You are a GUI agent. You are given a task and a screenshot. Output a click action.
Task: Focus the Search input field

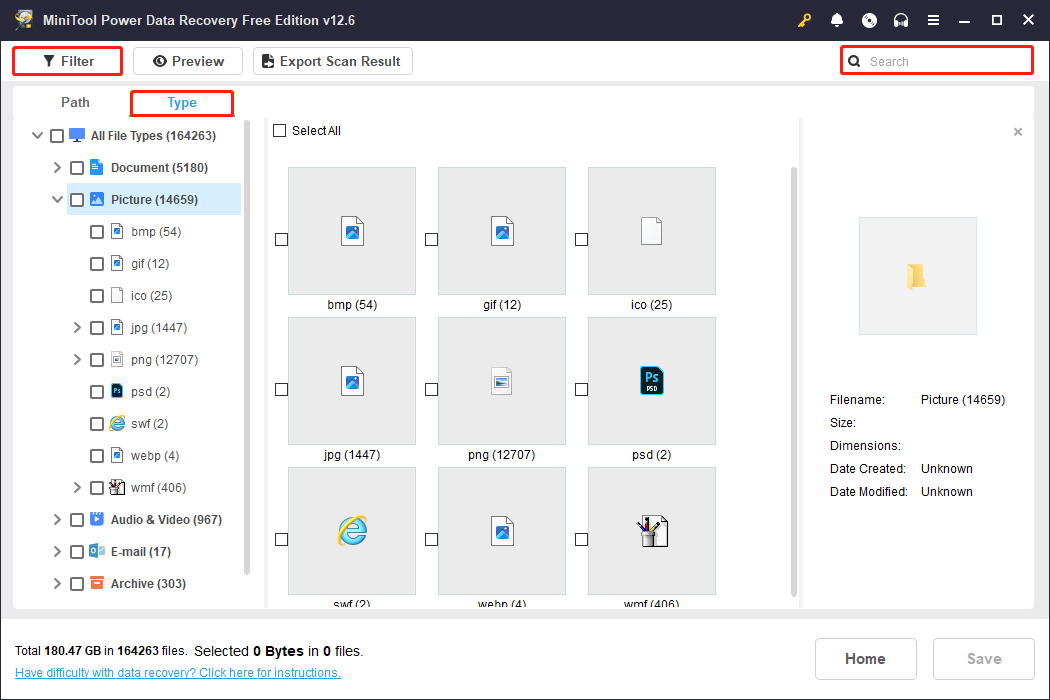pos(945,61)
